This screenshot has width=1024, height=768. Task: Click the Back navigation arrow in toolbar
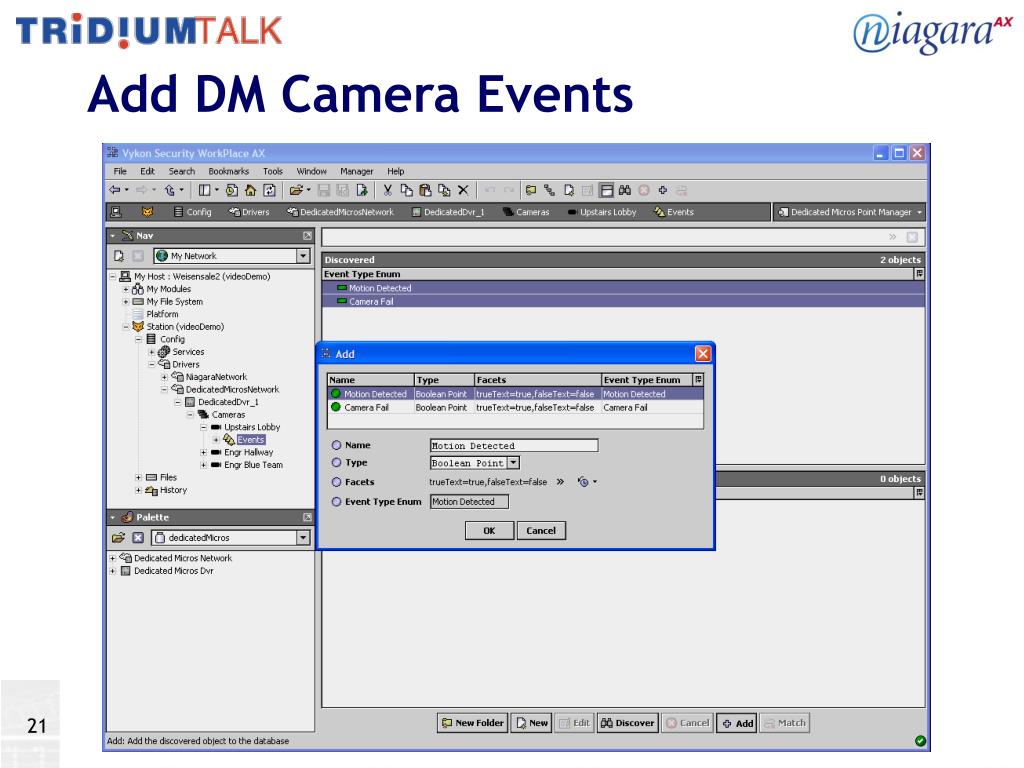[x=116, y=190]
